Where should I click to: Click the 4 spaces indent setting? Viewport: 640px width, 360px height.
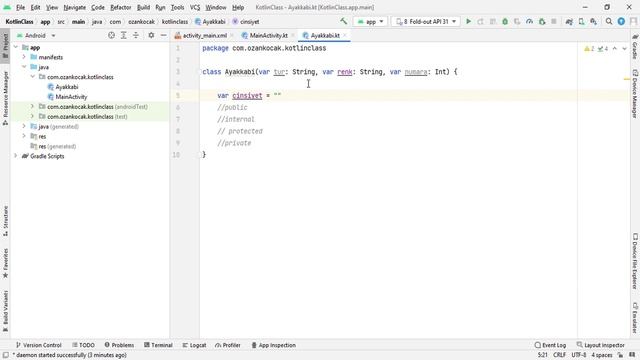point(602,355)
